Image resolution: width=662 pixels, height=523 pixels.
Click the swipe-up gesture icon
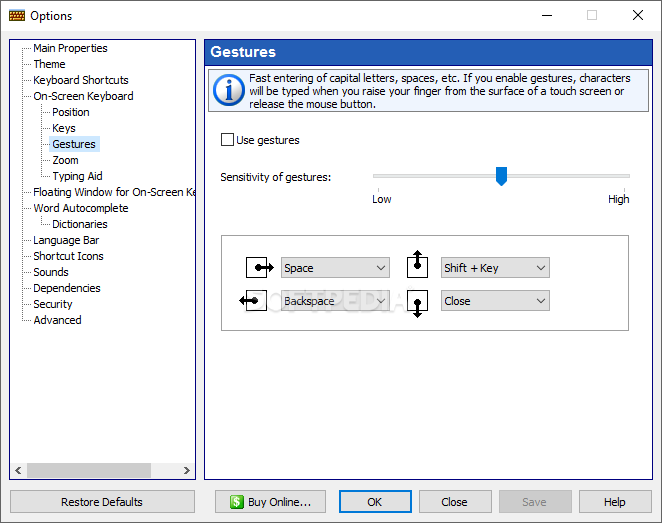click(x=417, y=264)
